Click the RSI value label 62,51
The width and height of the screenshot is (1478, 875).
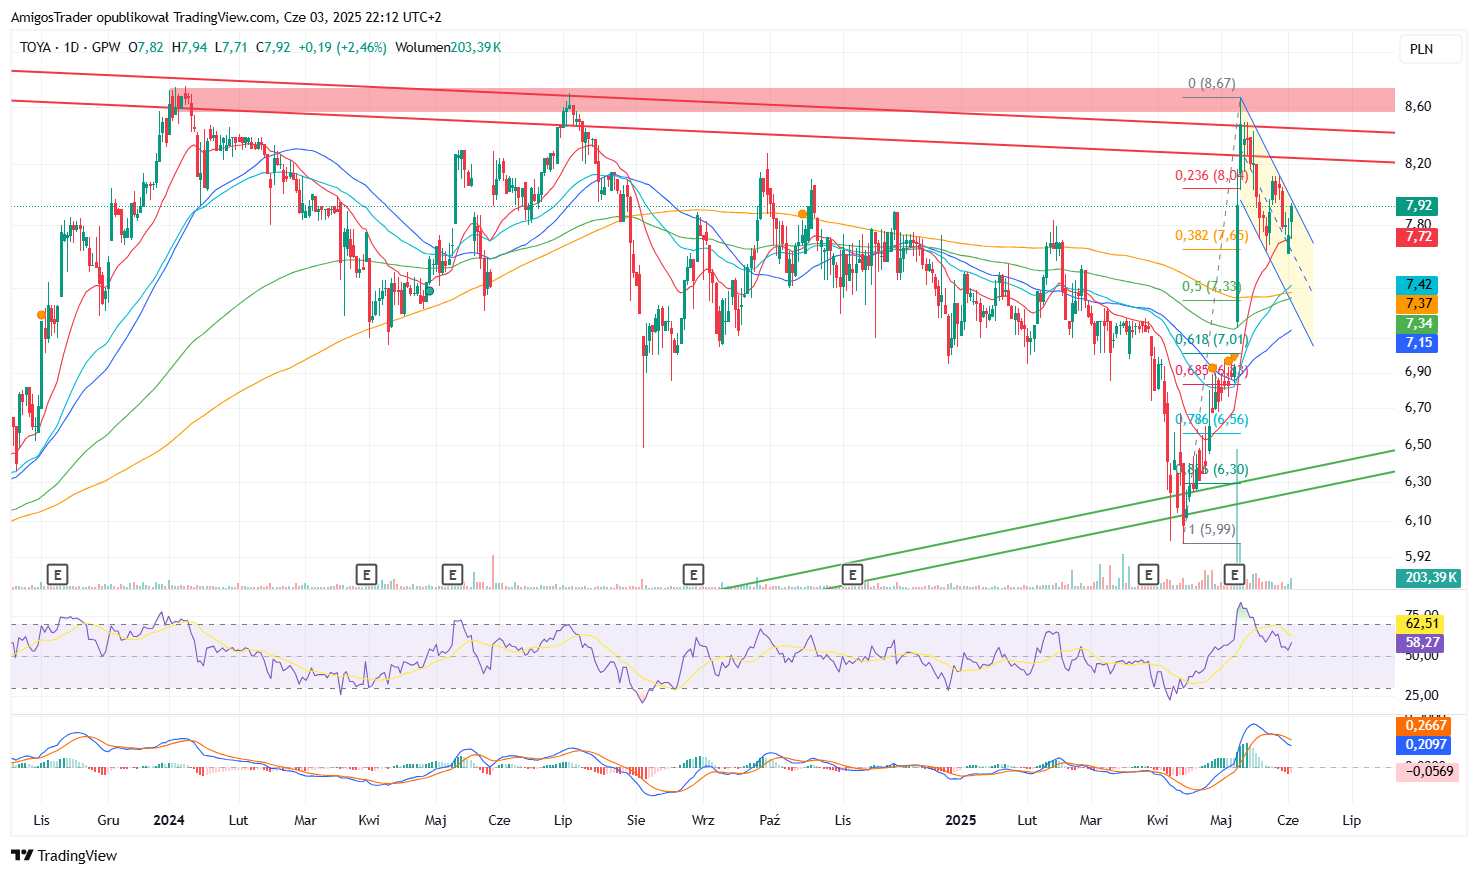(x=1422, y=624)
